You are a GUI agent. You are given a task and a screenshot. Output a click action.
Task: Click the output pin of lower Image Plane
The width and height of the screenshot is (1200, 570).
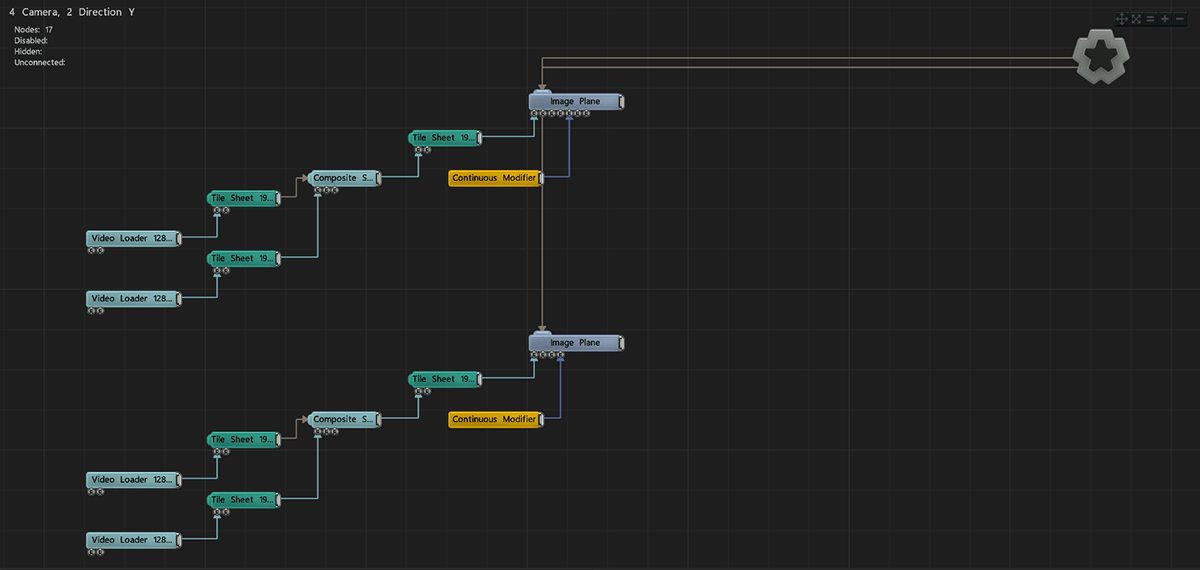coord(621,342)
